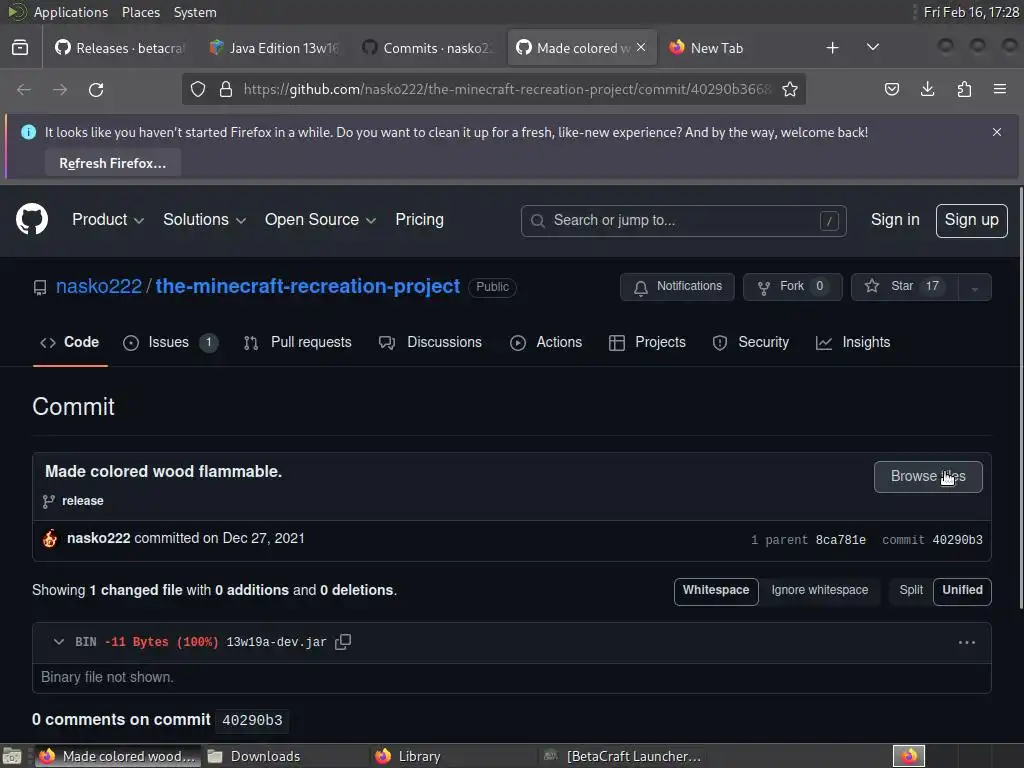This screenshot has height=768, width=1024.
Task: Open the Firefox extensions puzzle icon
Action: click(964, 89)
